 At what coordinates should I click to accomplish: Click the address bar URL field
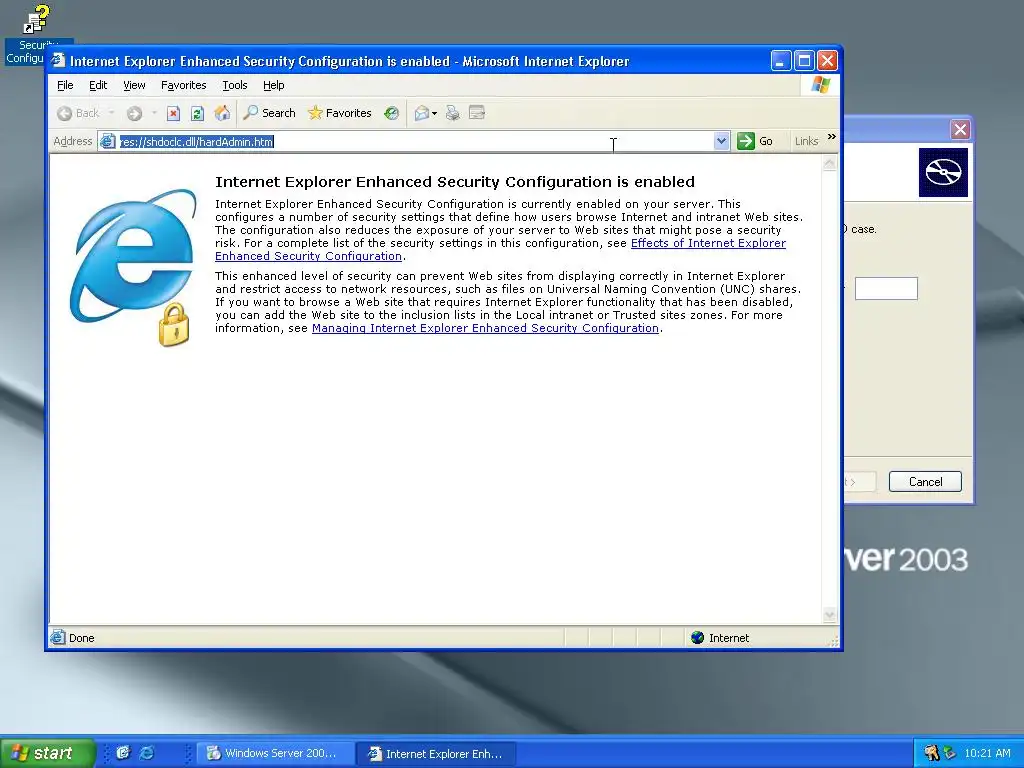click(415, 141)
